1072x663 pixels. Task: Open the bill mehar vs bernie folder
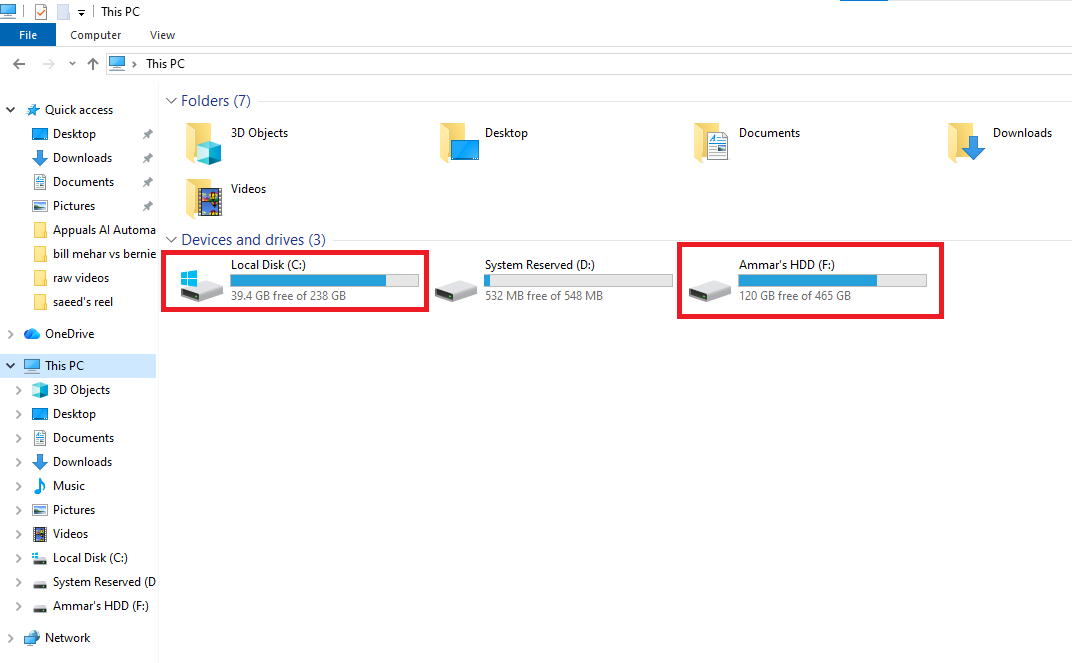[x=104, y=254]
